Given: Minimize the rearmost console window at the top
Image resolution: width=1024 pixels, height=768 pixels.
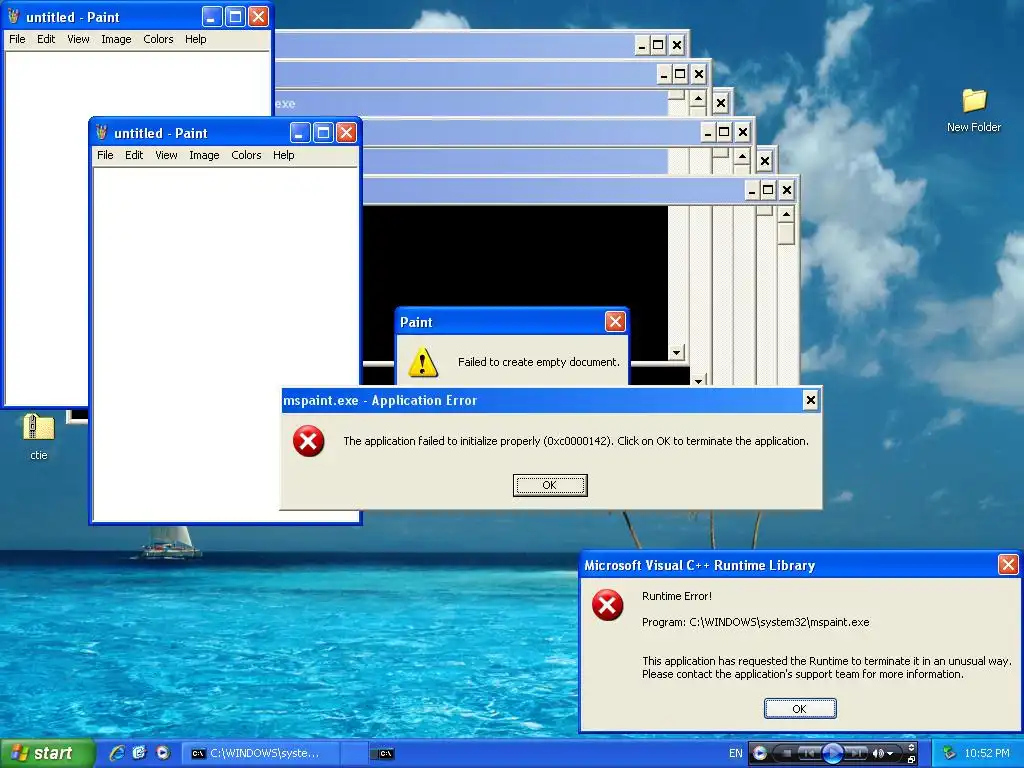Looking at the screenshot, I should tap(642, 45).
